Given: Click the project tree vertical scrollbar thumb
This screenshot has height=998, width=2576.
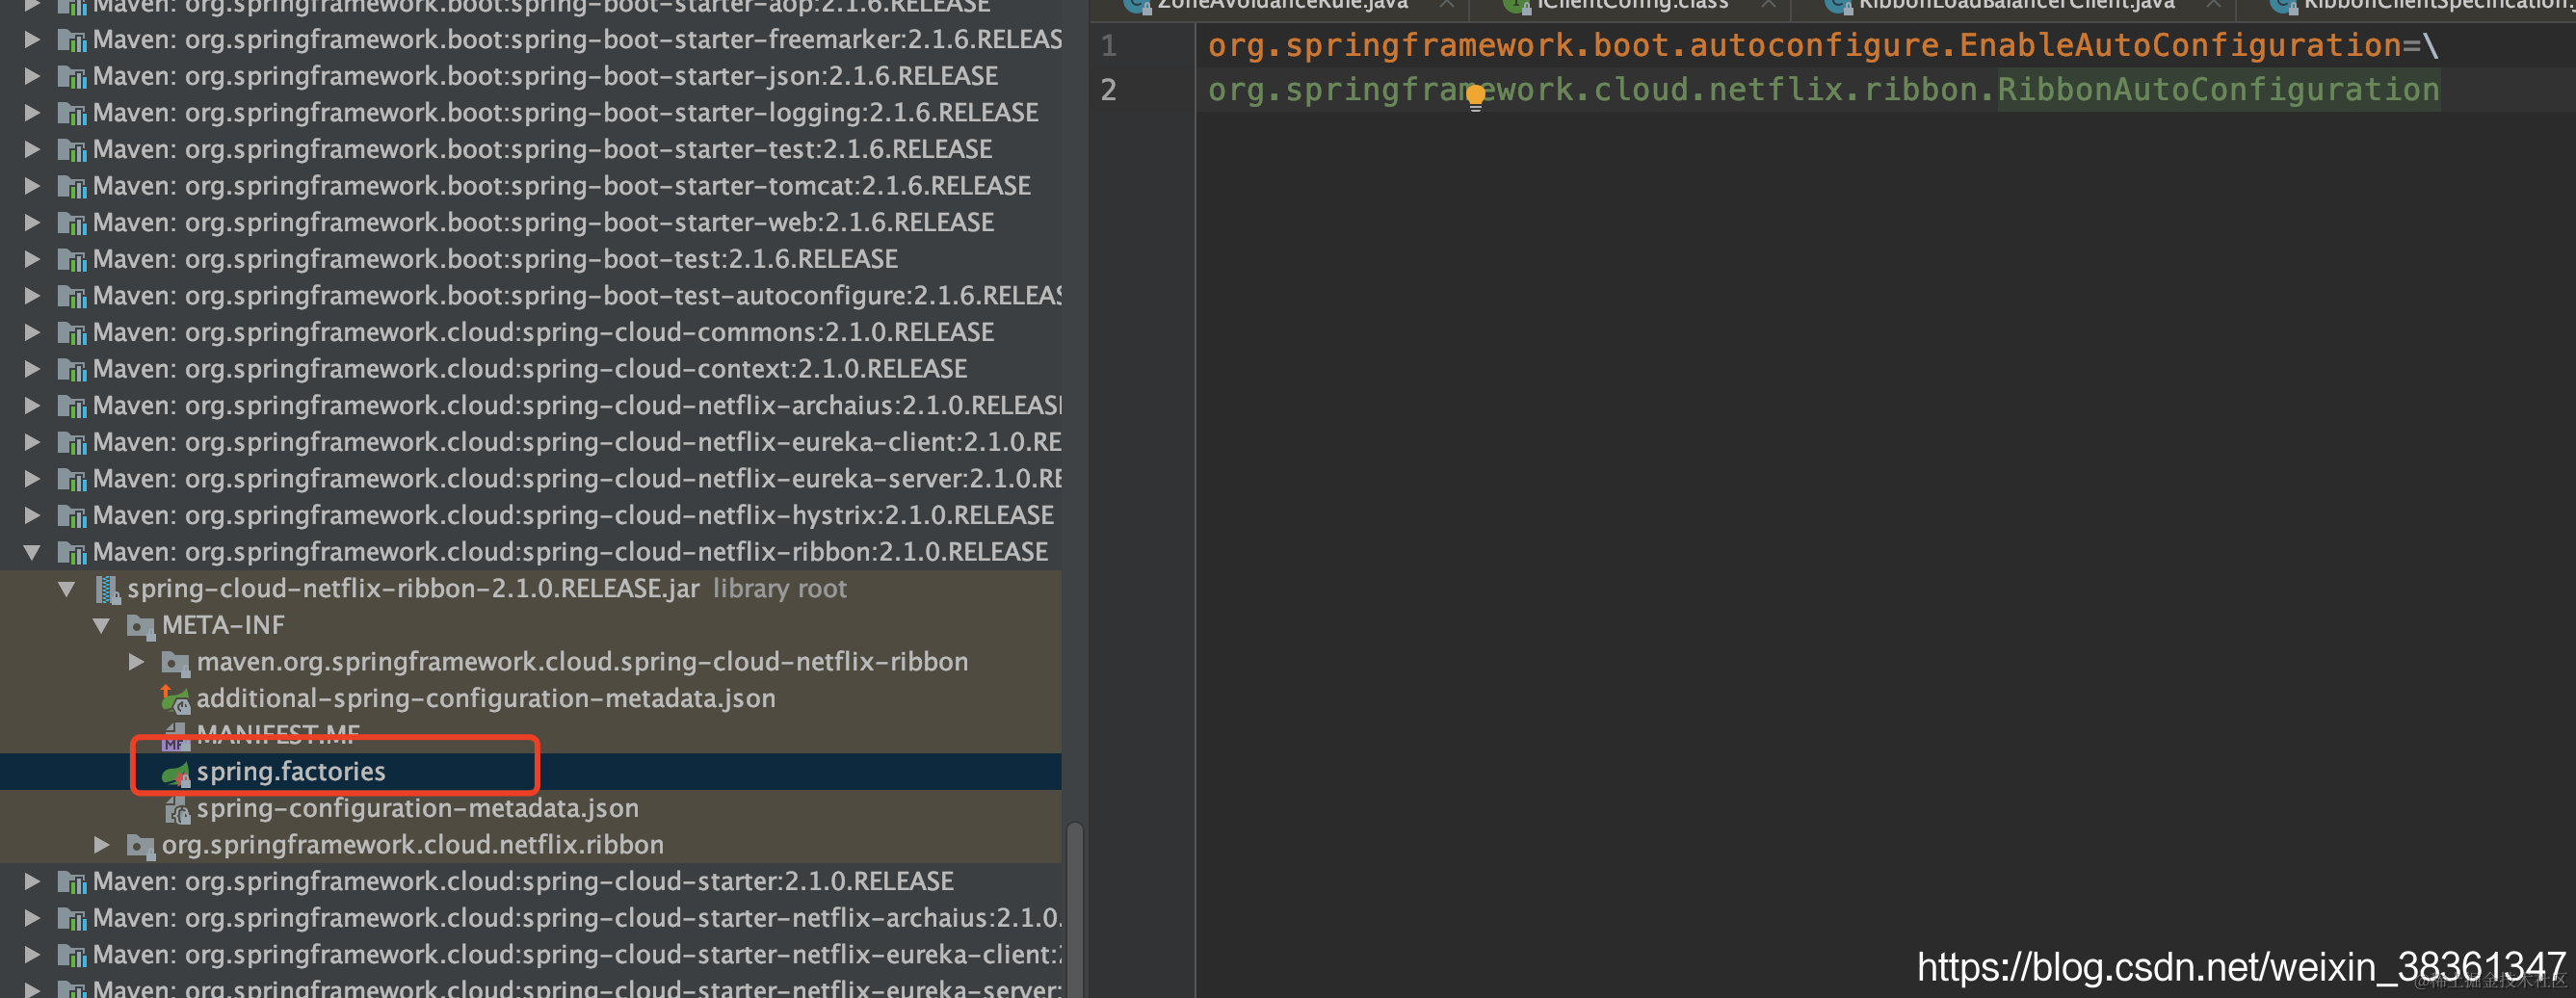Looking at the screenshot, I should coord(1075,908).
